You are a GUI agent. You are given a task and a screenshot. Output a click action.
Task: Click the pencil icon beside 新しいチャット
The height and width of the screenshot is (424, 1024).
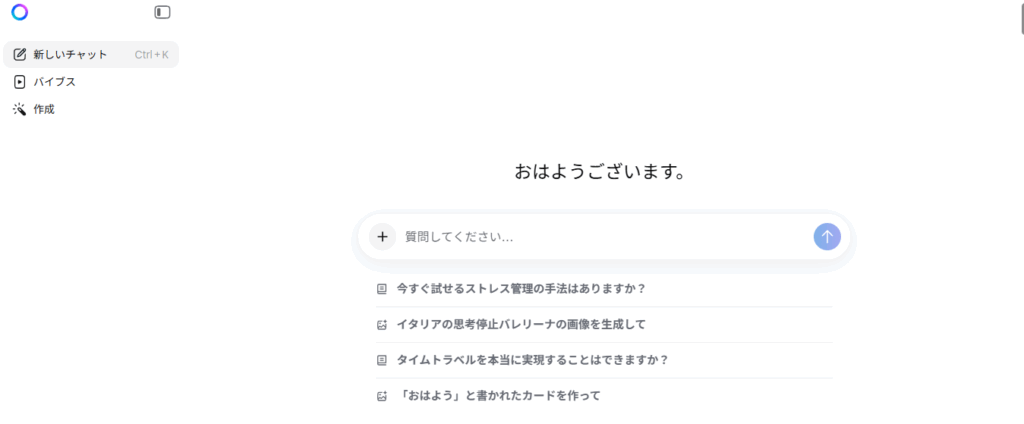(20, 54)
